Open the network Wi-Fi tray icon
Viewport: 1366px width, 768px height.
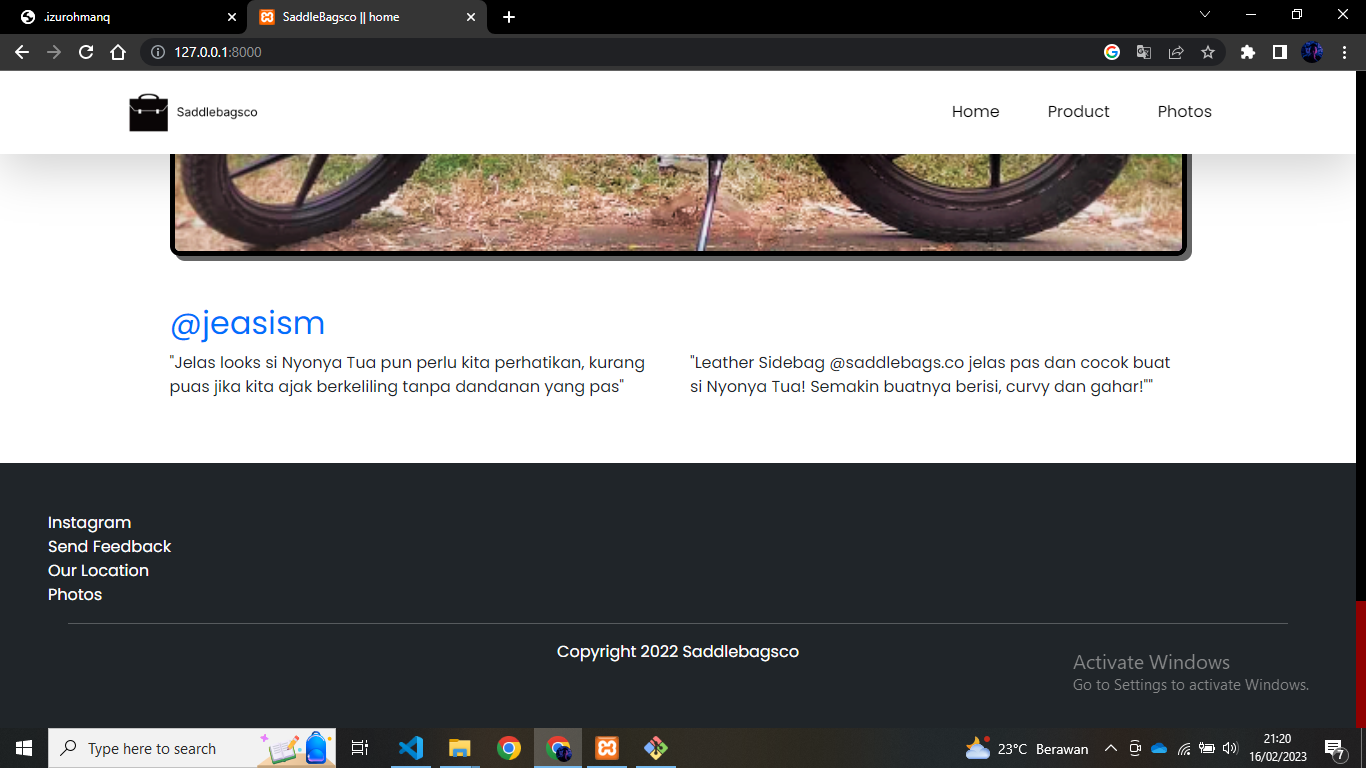[1184, 748]
